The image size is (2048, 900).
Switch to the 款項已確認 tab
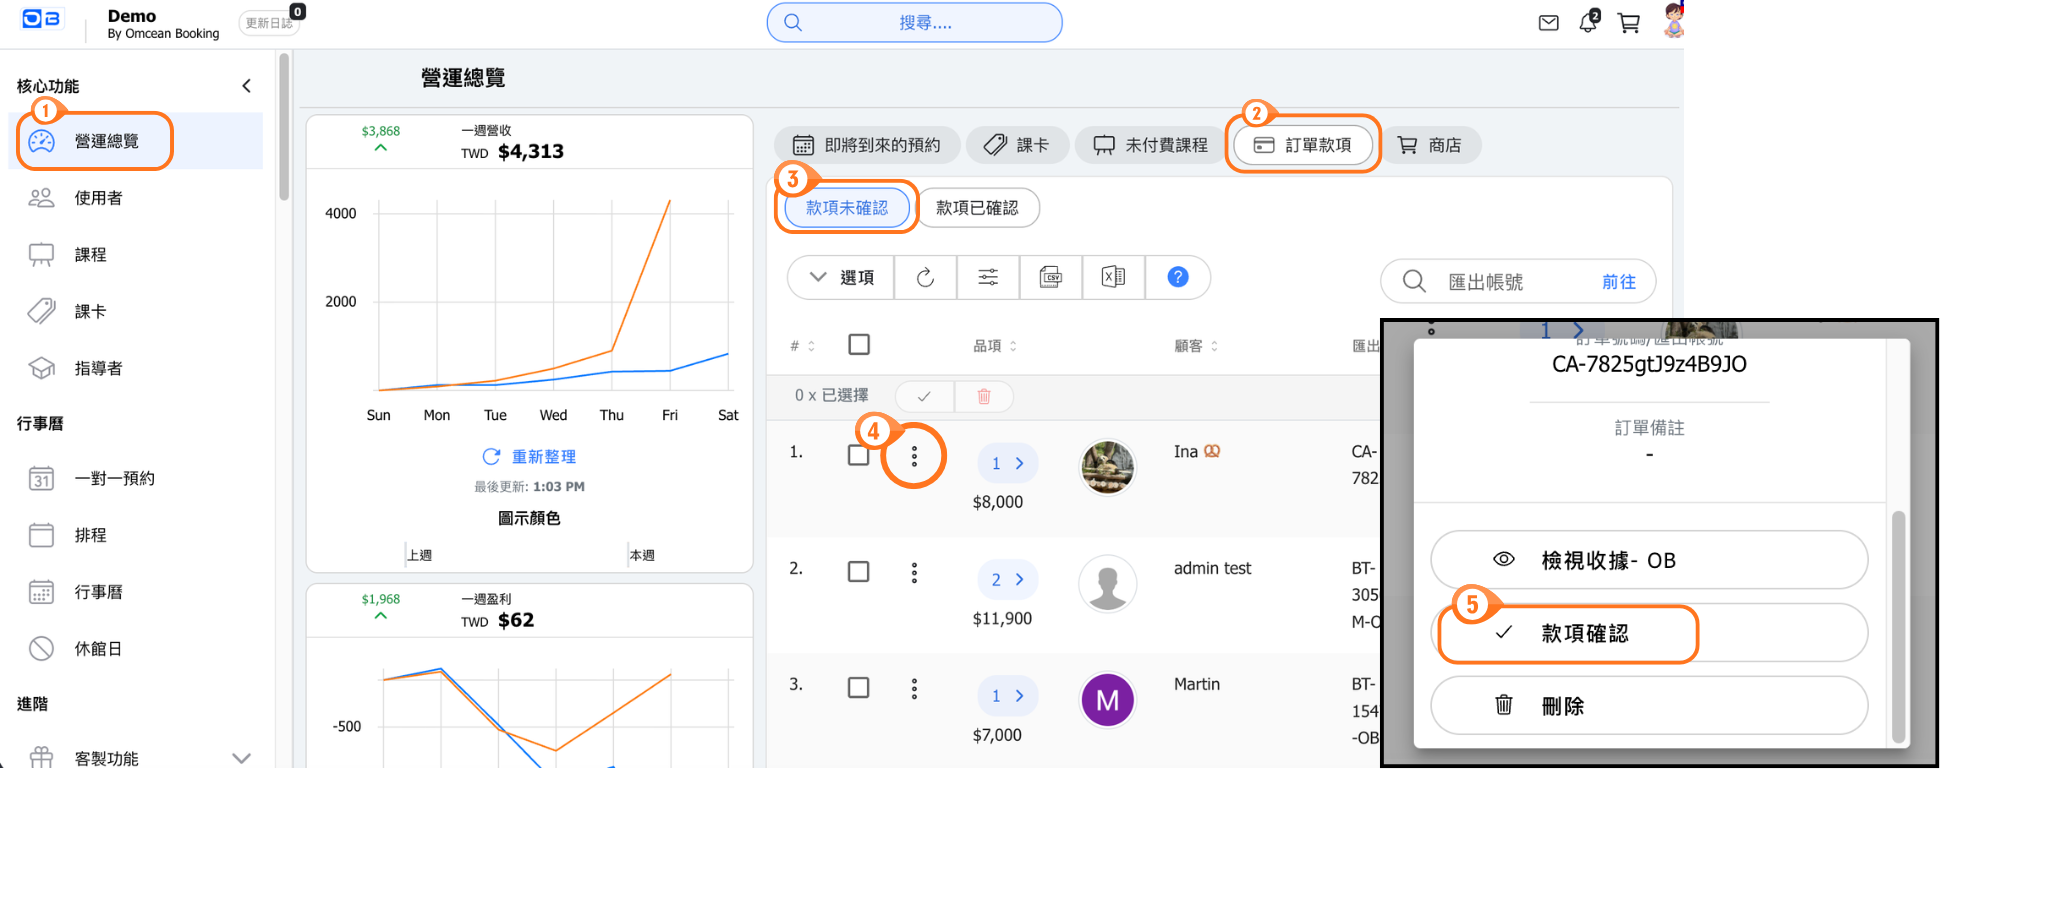977,208
